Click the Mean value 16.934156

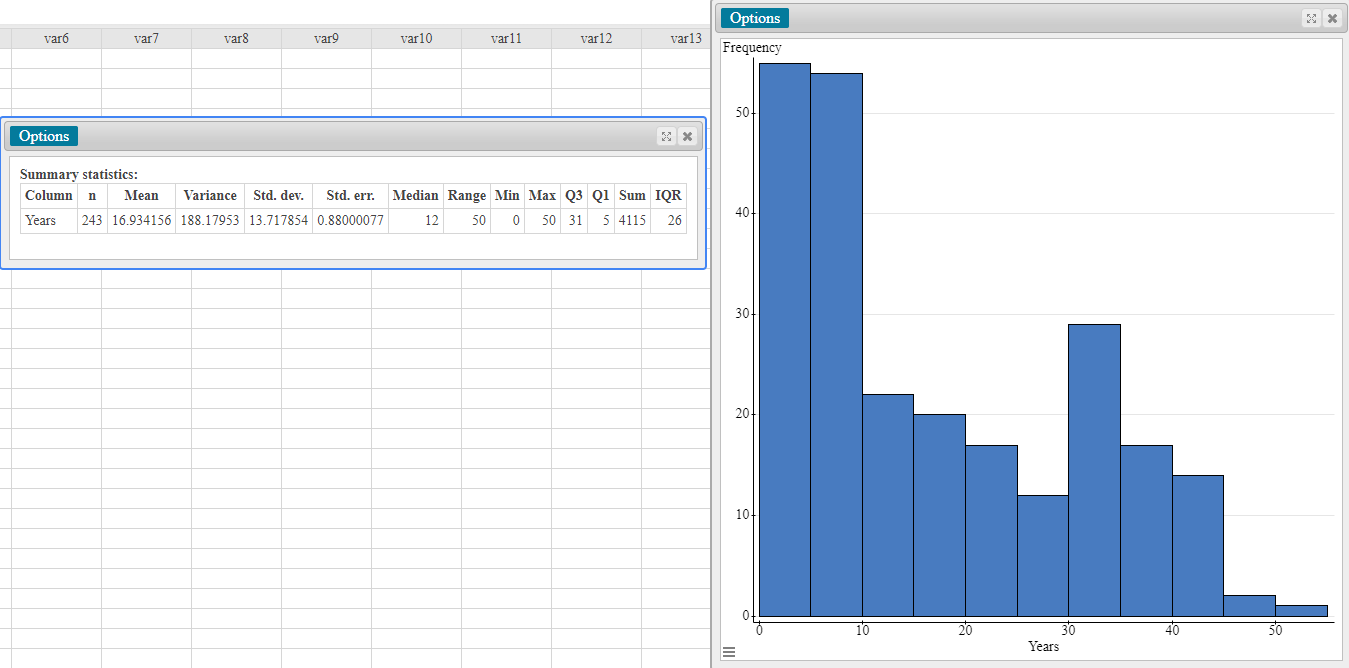[141, 220]
